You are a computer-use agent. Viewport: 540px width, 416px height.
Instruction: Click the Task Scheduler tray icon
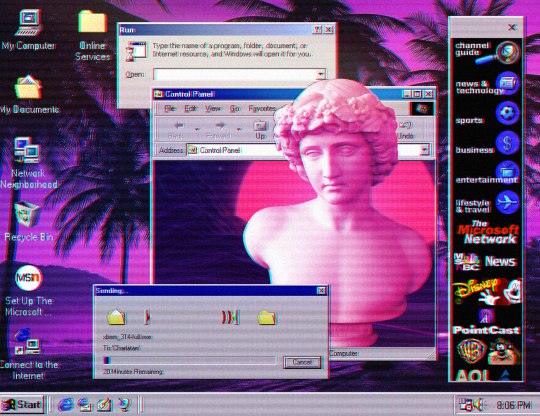click(465, 405)
